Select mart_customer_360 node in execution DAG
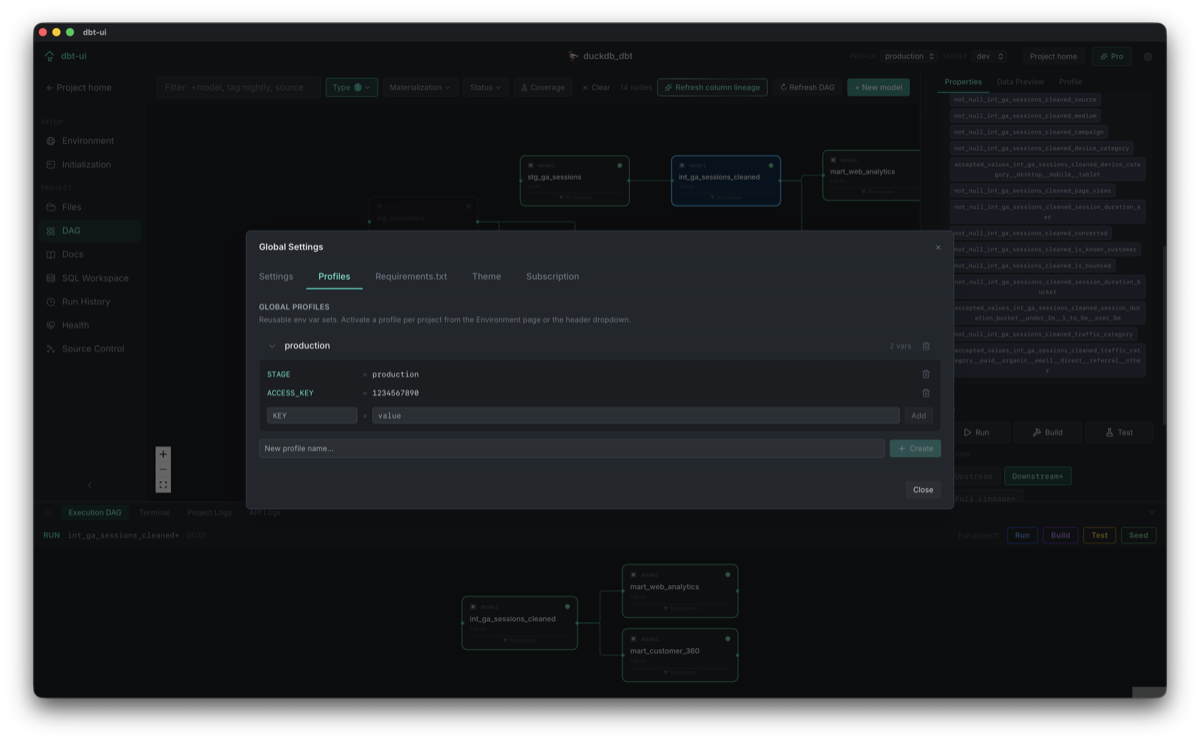 tap(680, 655)
